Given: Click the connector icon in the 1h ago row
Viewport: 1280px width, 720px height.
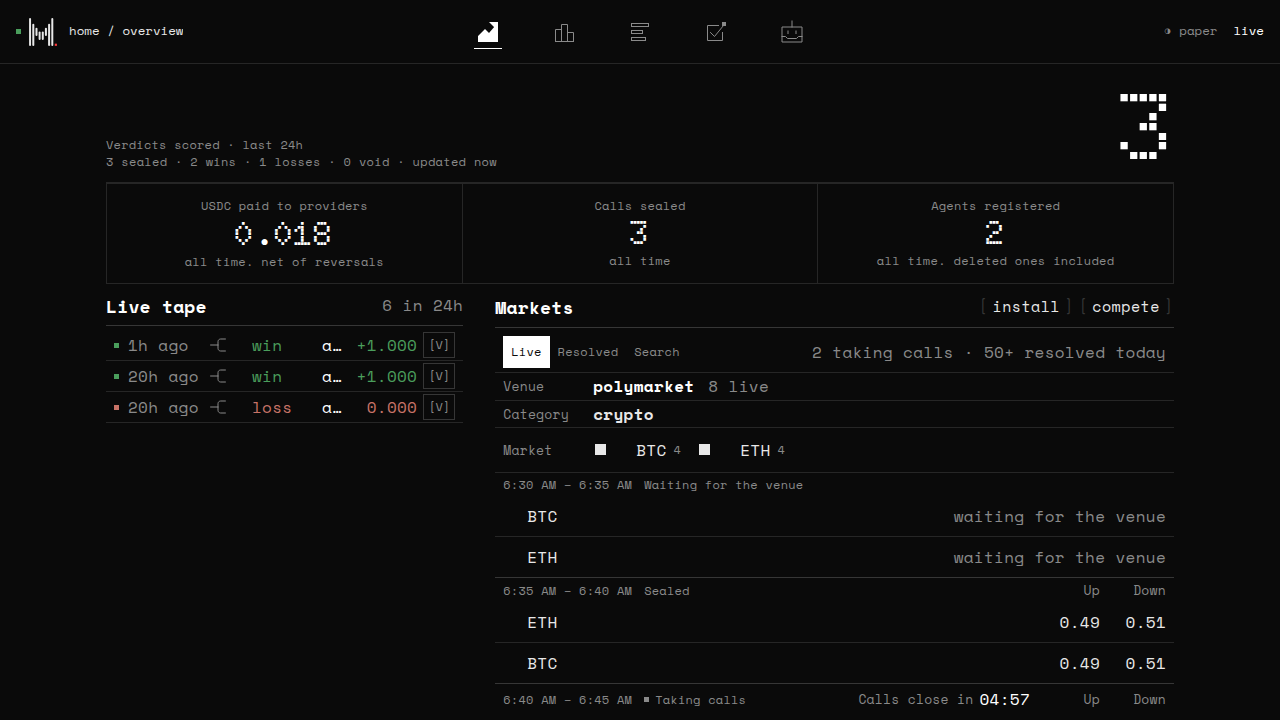Looking at the screenshot, I should coord(218,346).
